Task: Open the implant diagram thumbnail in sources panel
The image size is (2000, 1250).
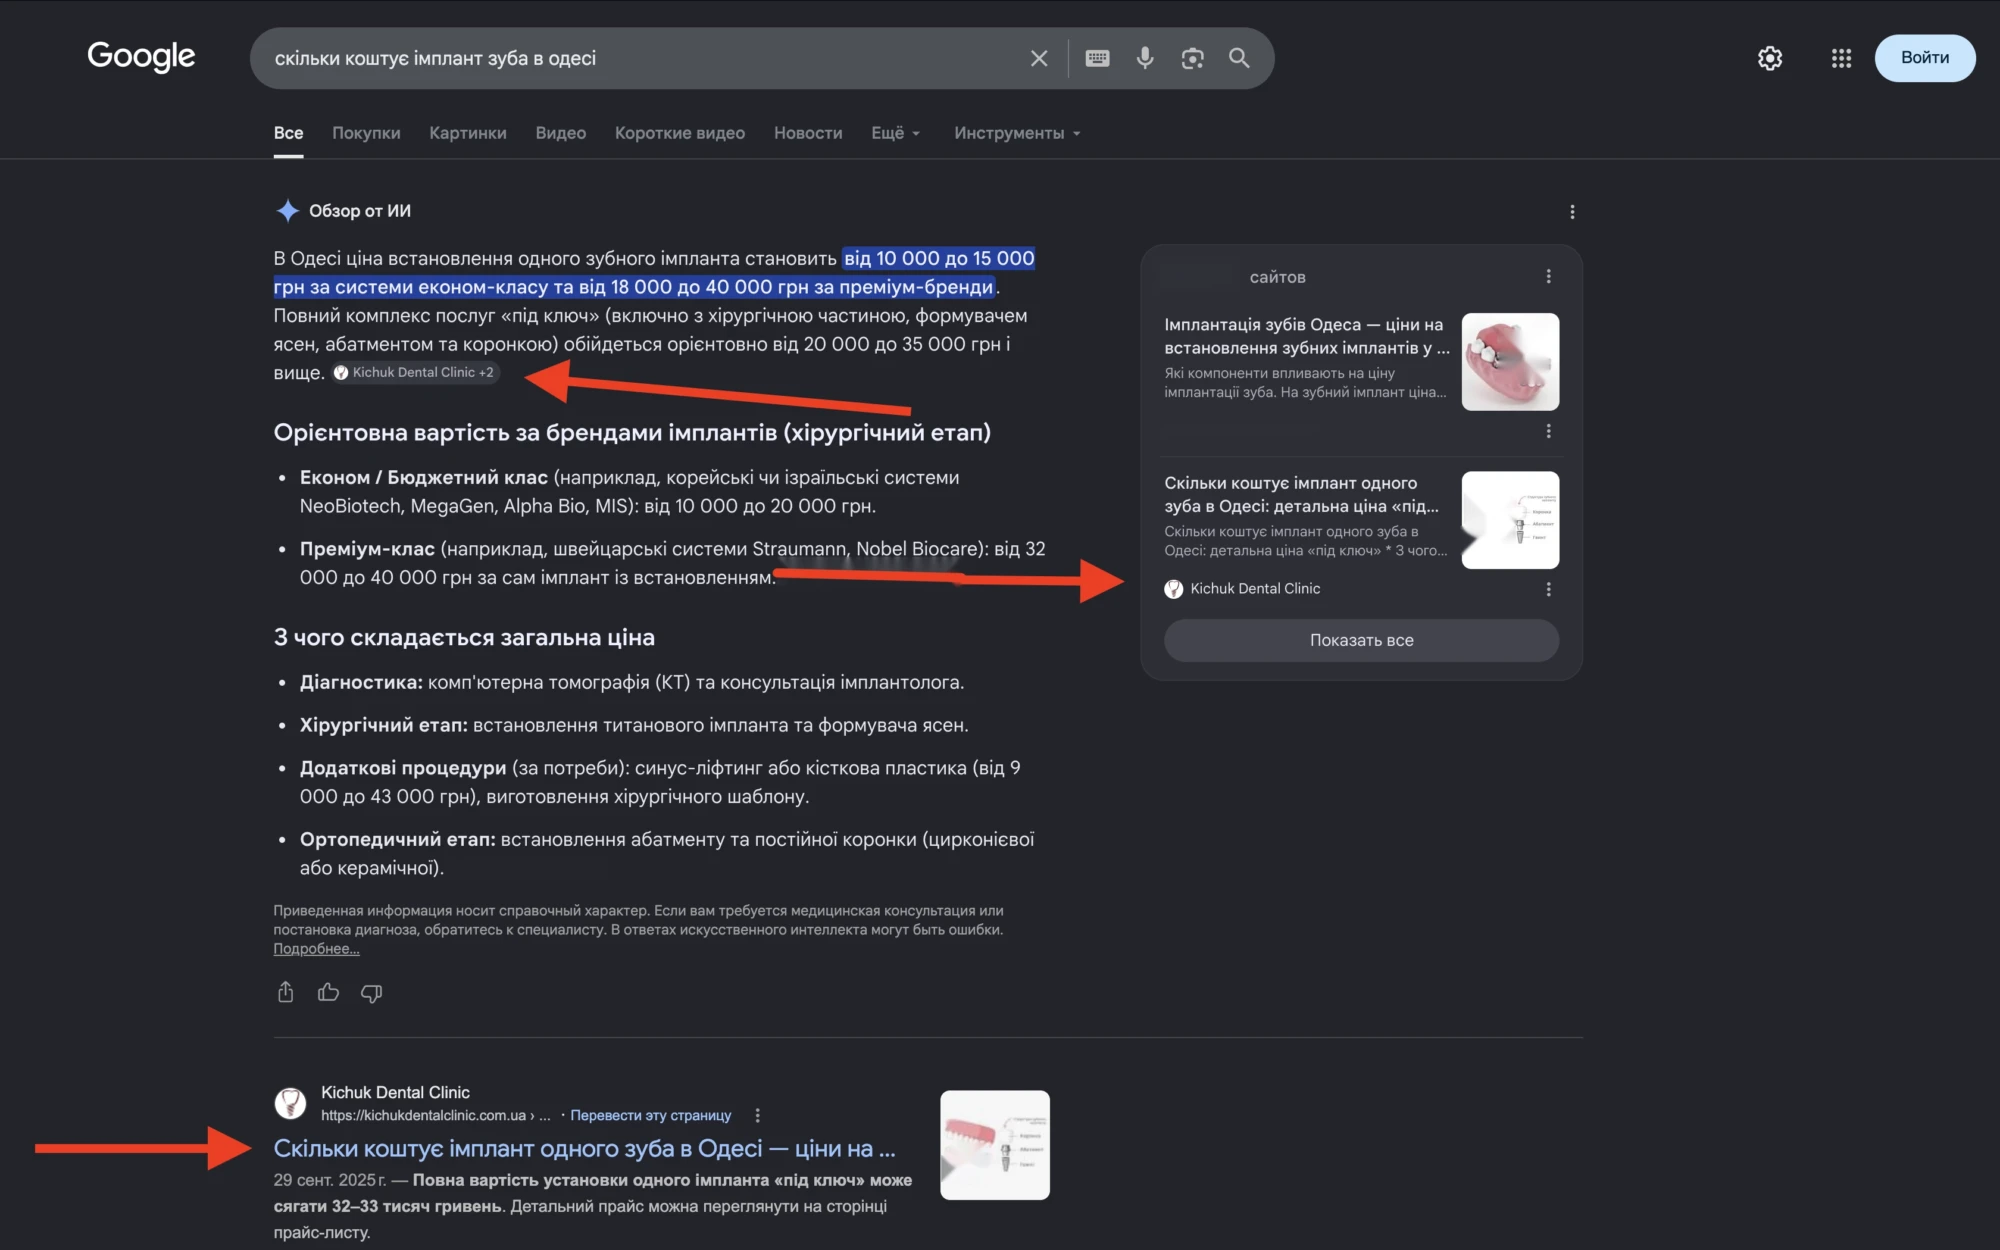Action: tap(1510, 520)
